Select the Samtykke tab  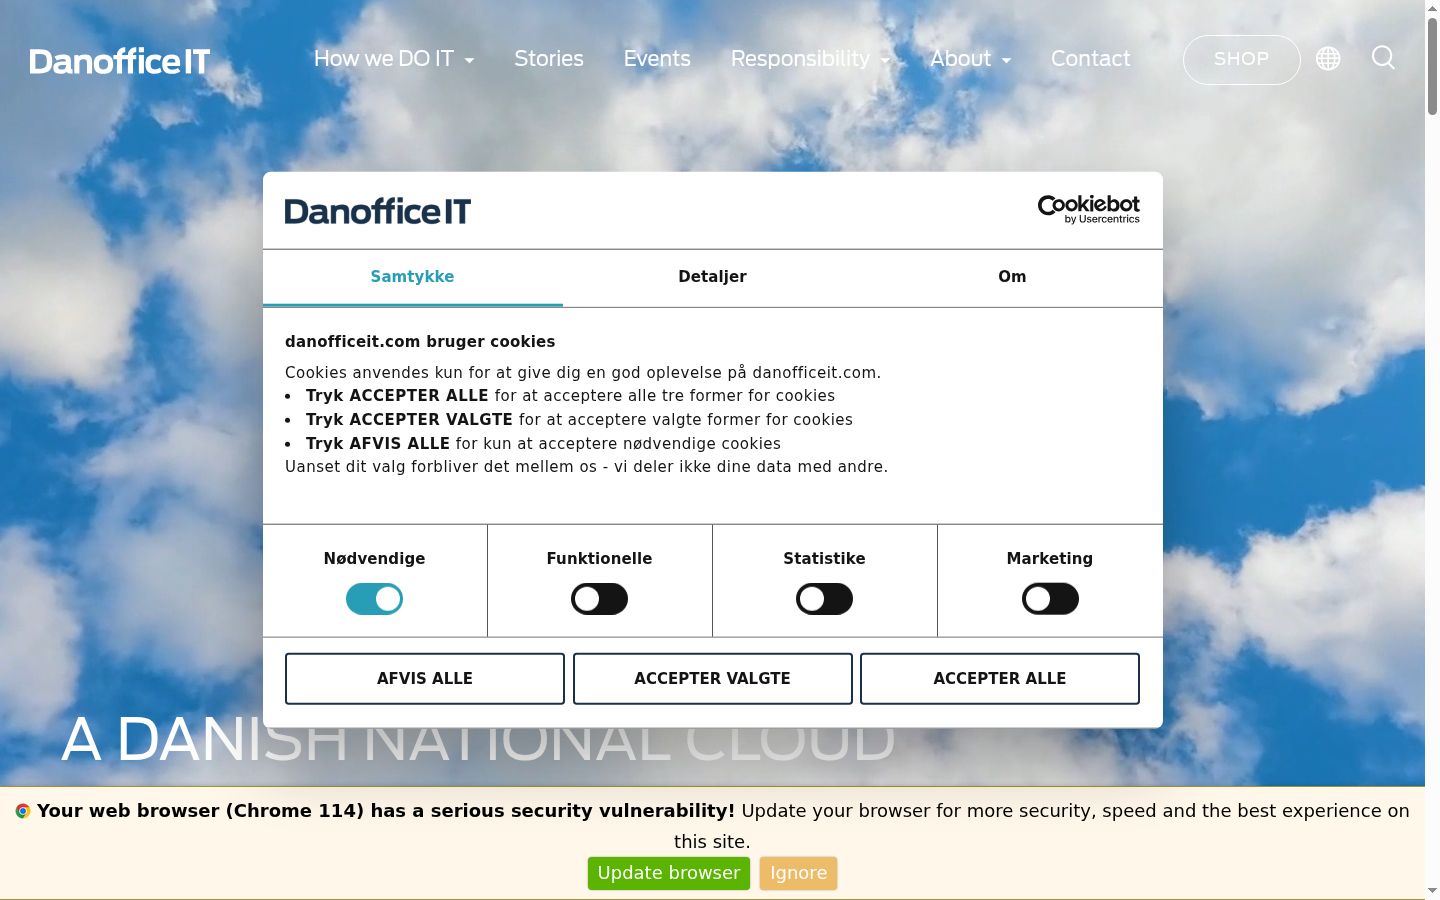(412, 277)
